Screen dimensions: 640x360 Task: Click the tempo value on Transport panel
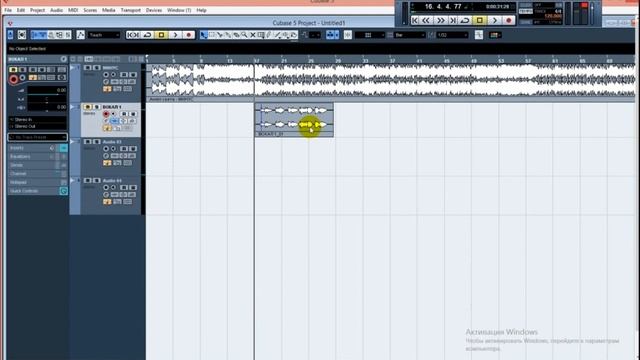[x=553, y=17]
